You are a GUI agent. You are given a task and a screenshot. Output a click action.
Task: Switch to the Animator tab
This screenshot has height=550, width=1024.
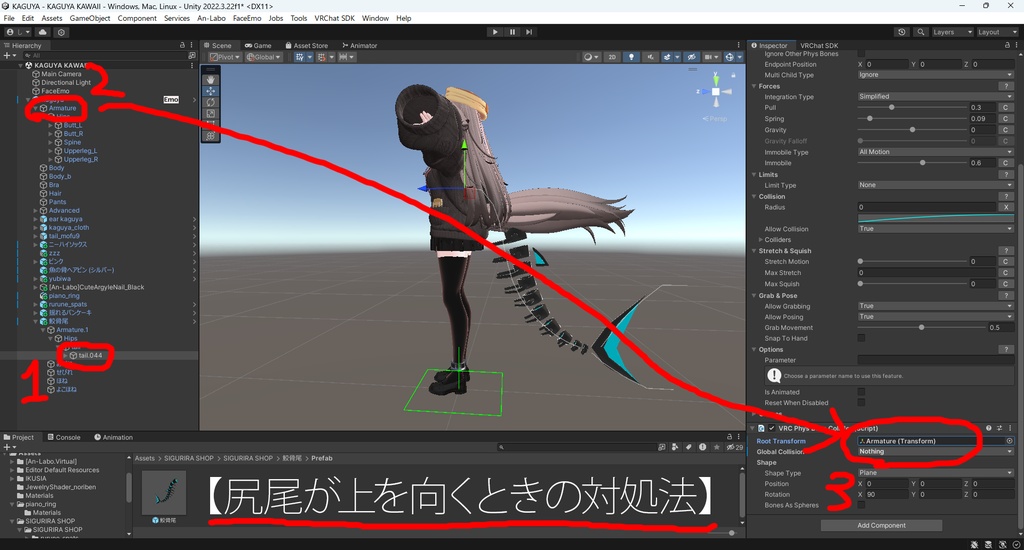pyautogui.click(x=359, y=46)
